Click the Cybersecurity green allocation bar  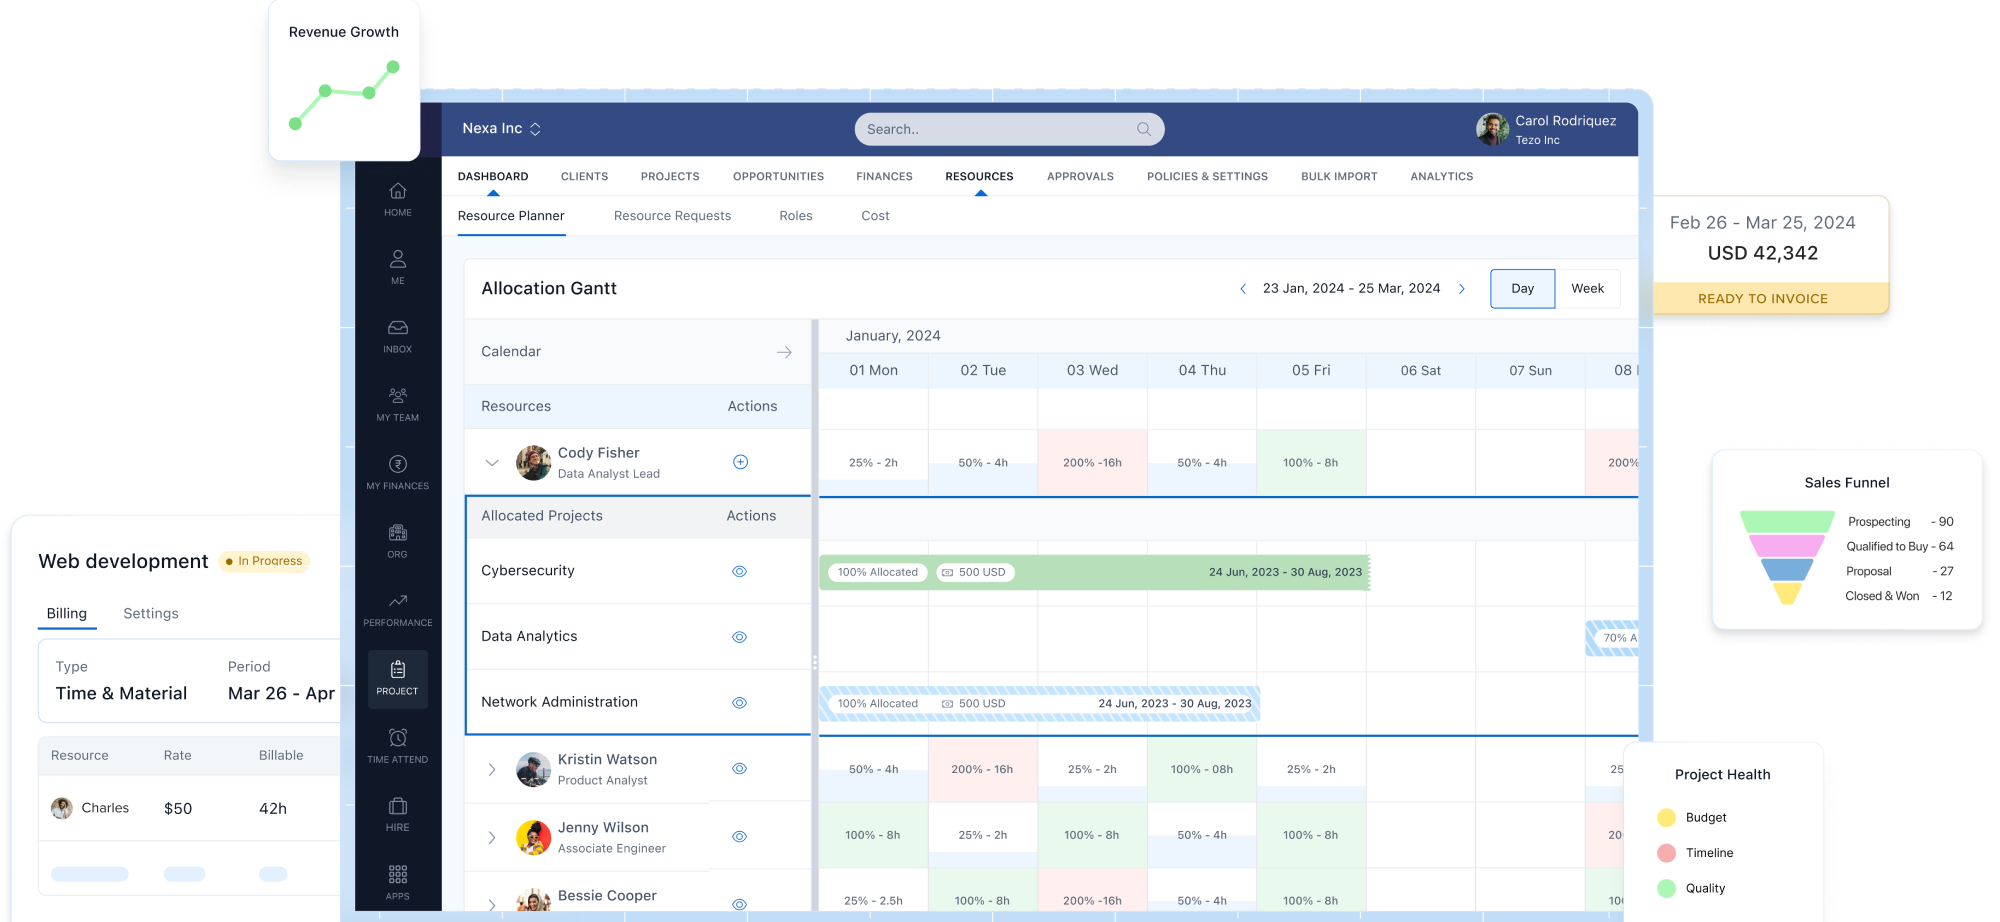coord(1100,572)
